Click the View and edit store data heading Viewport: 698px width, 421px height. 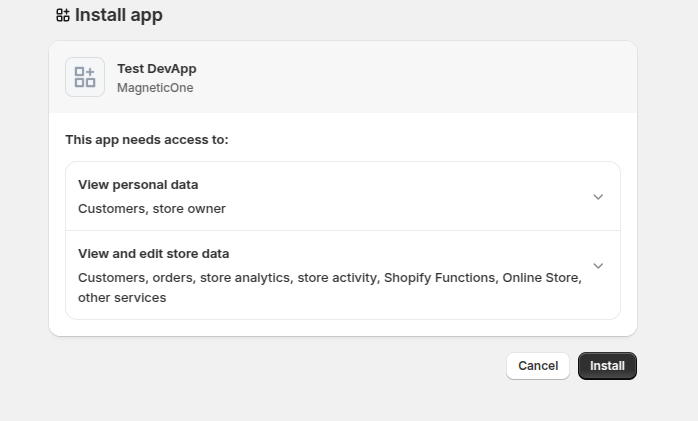click(154, 254)
